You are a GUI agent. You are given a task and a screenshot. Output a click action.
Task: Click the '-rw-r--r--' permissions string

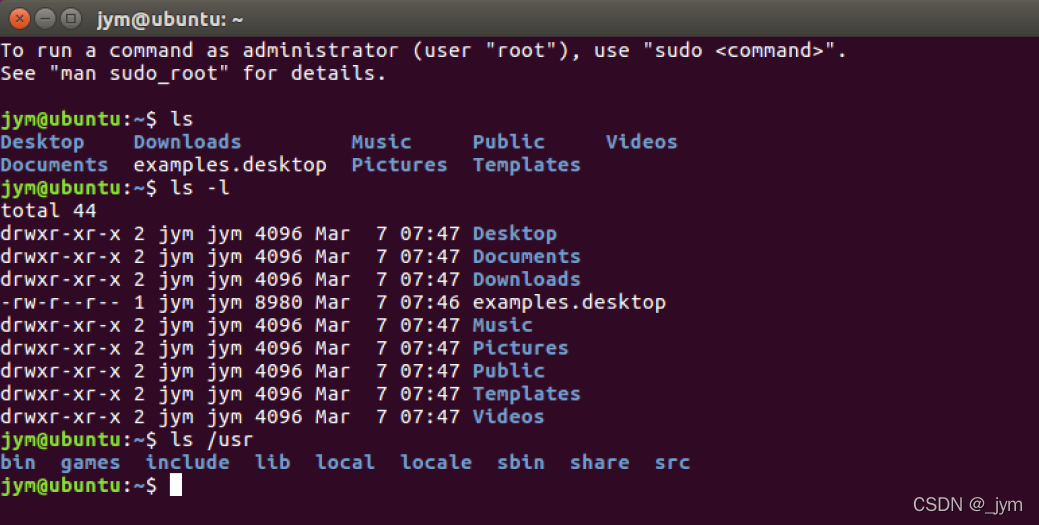[x=60, y=302]
